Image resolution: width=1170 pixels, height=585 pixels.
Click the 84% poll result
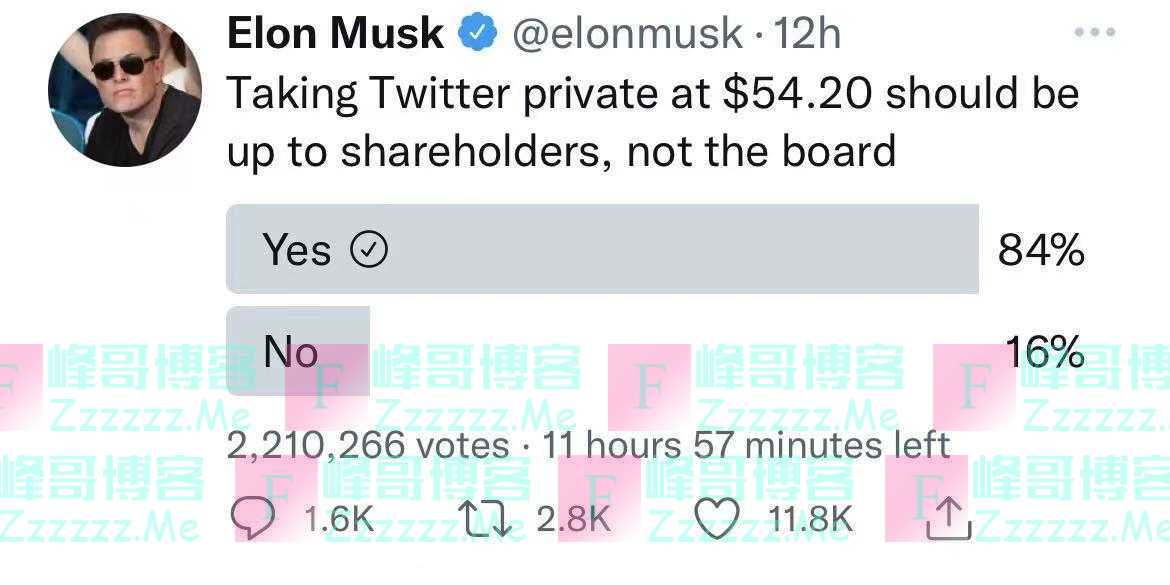point(1041,250)
